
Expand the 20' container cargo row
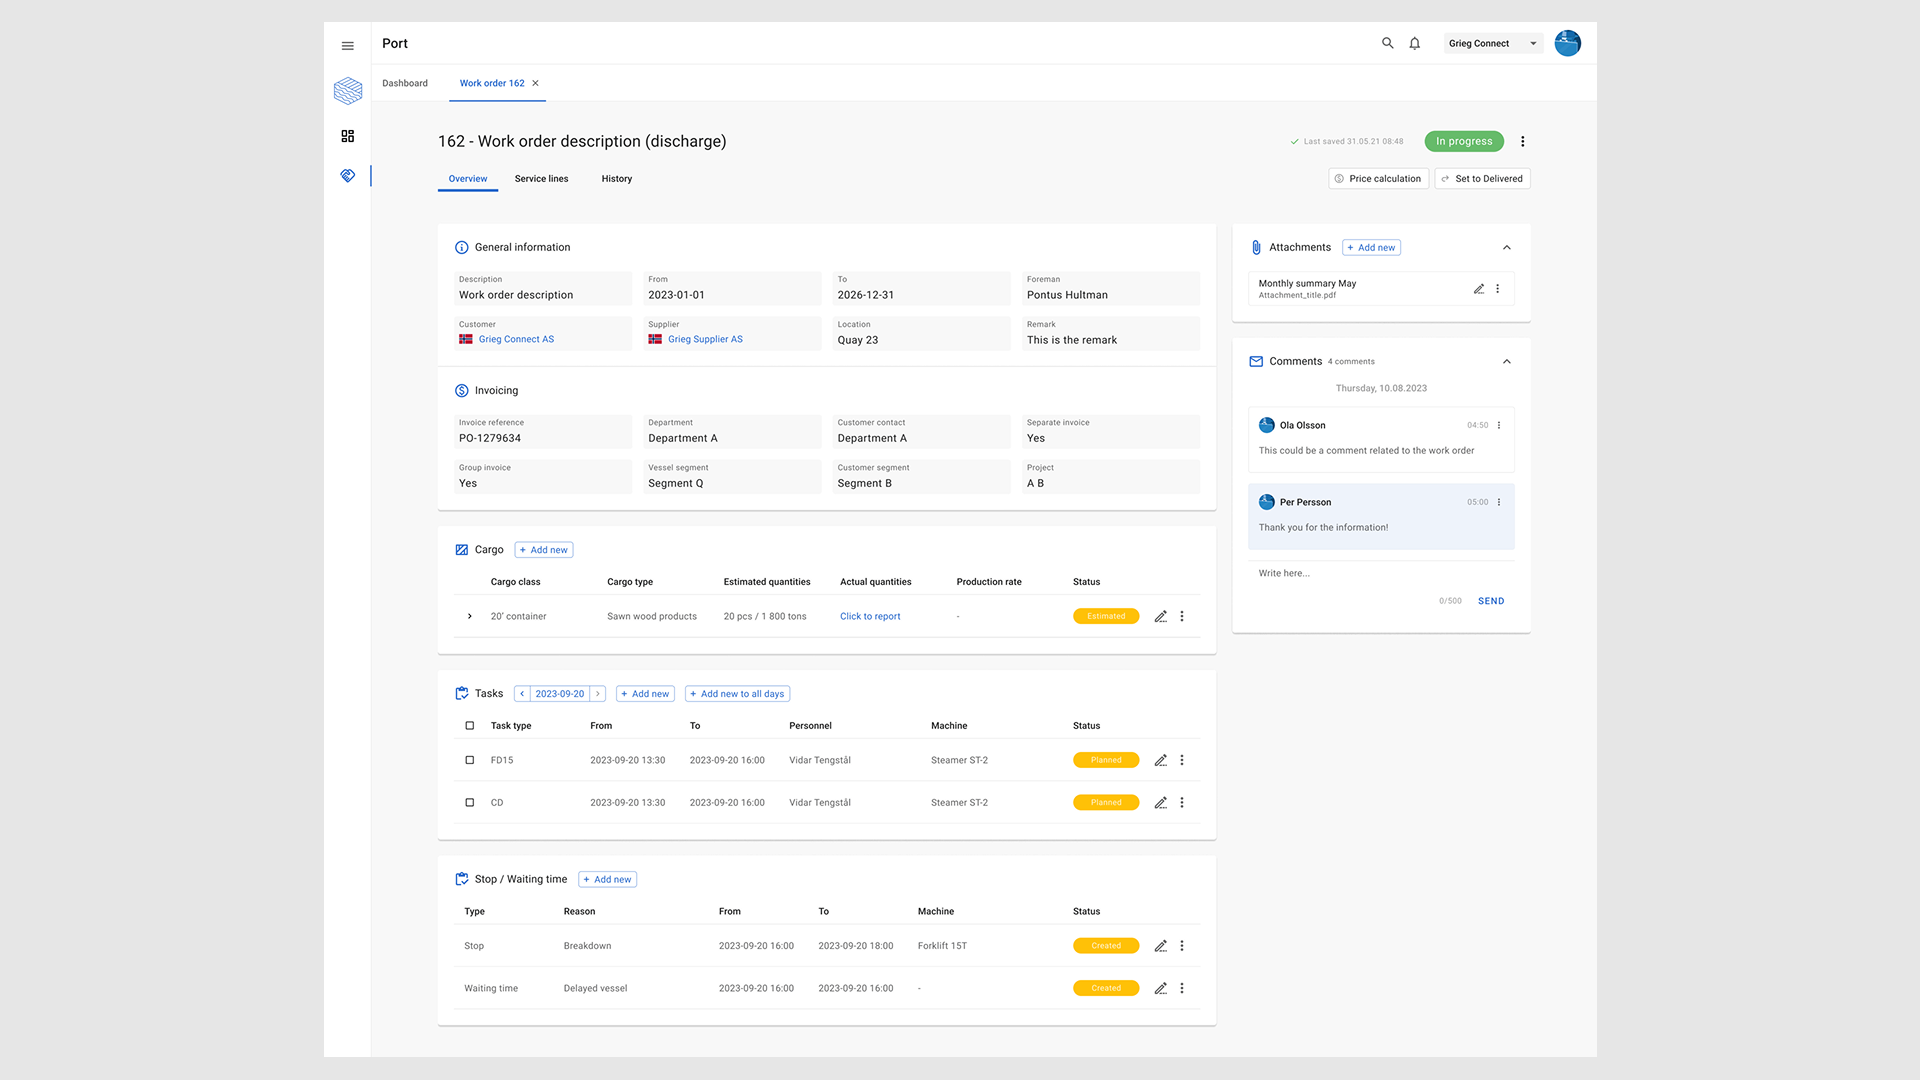470,617
